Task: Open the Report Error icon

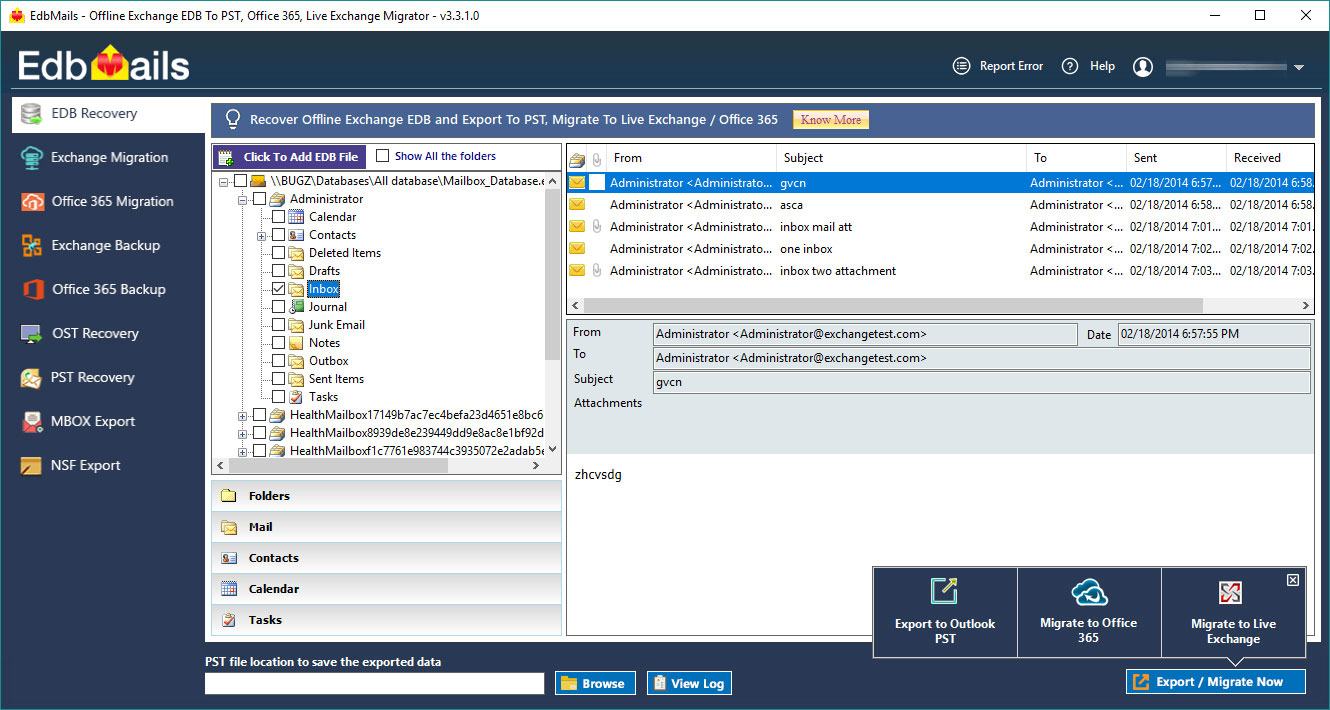Action: tap(961, 66)
